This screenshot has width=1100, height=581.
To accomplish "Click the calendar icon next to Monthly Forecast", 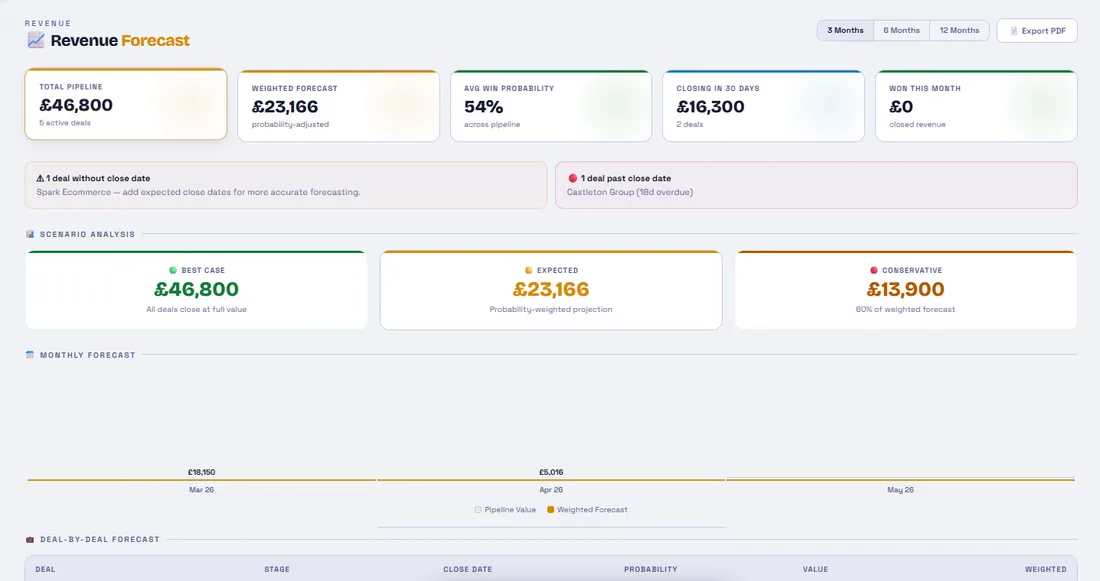I will 28,354.
